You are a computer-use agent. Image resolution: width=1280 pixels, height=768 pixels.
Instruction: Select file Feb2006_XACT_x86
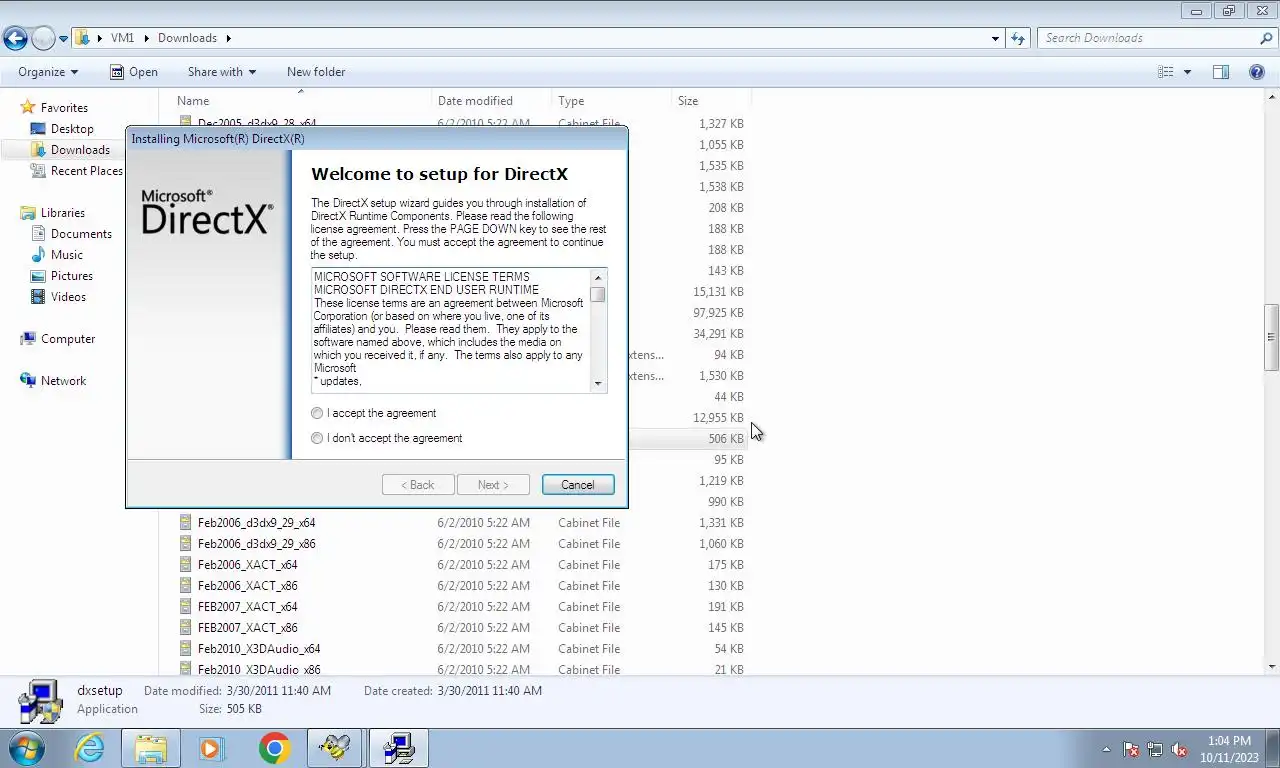[x=247, y=586]
